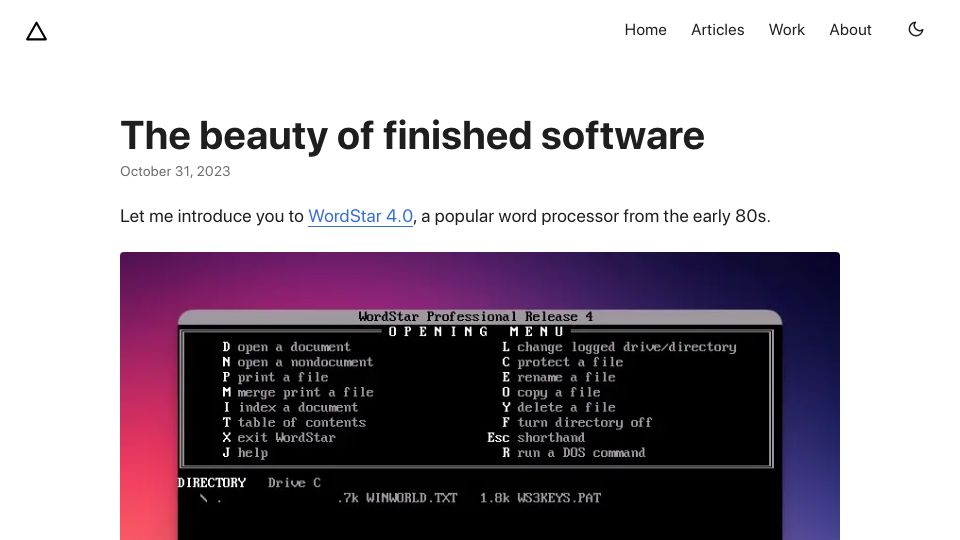Open the About page
This screenshot has width=960, height=540.
coord(850,29)
